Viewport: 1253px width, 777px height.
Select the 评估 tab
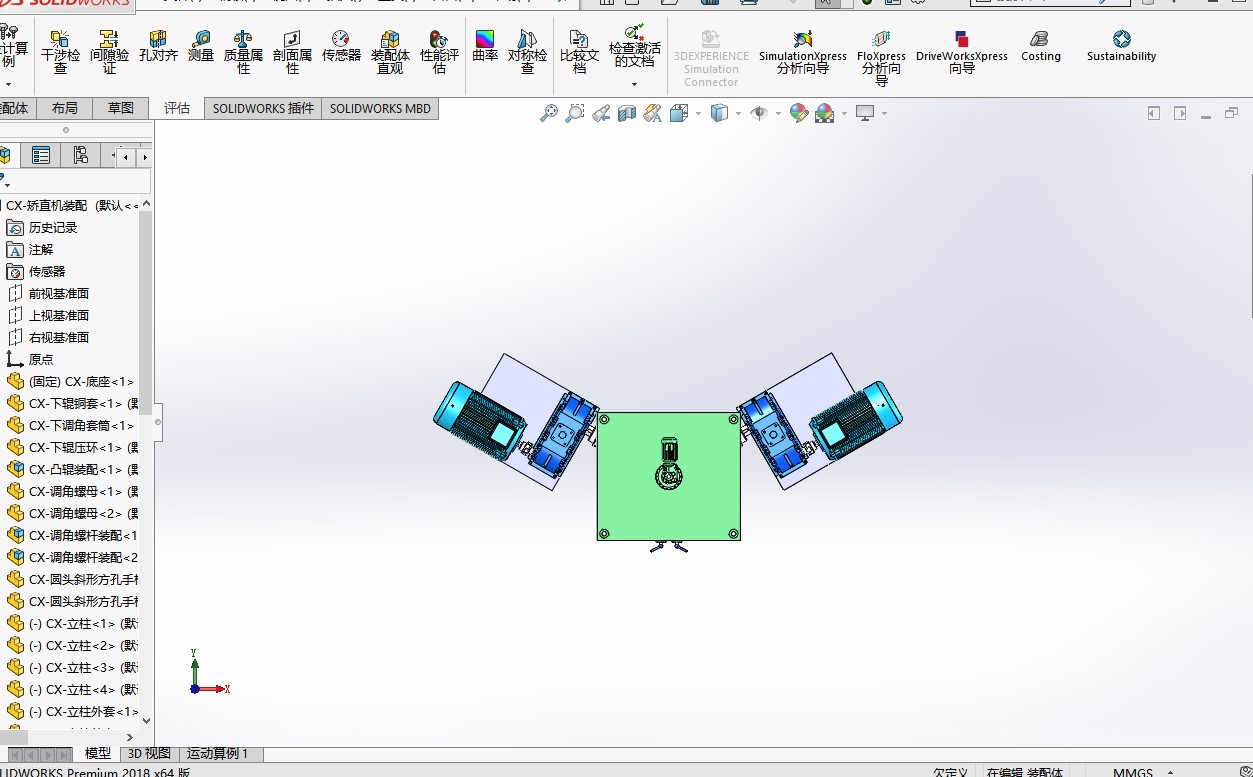tap(177, 108)
